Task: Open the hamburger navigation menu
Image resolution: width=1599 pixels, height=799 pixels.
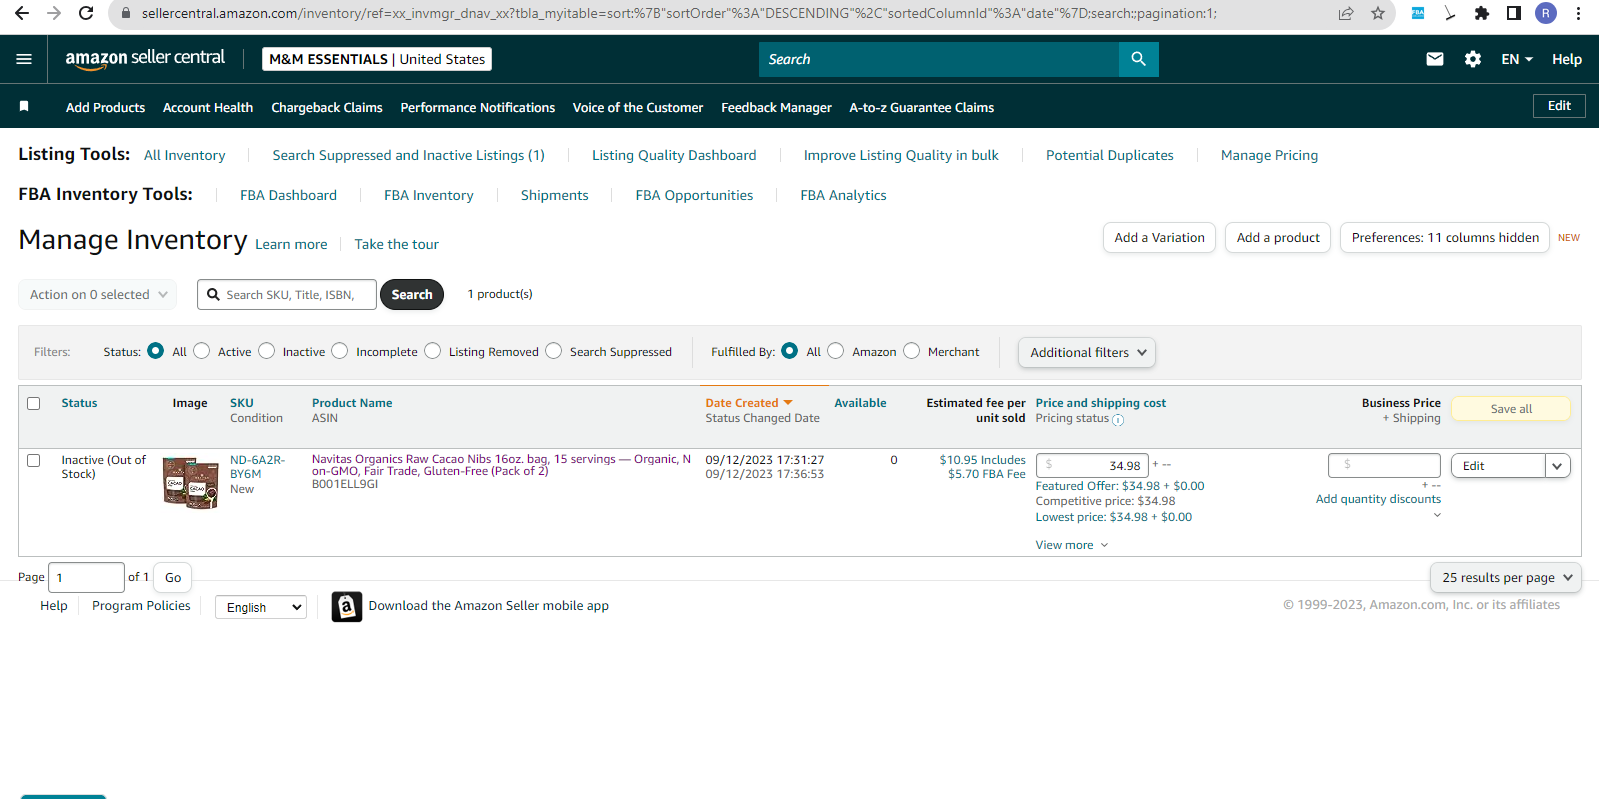Action: pos(24,59)
